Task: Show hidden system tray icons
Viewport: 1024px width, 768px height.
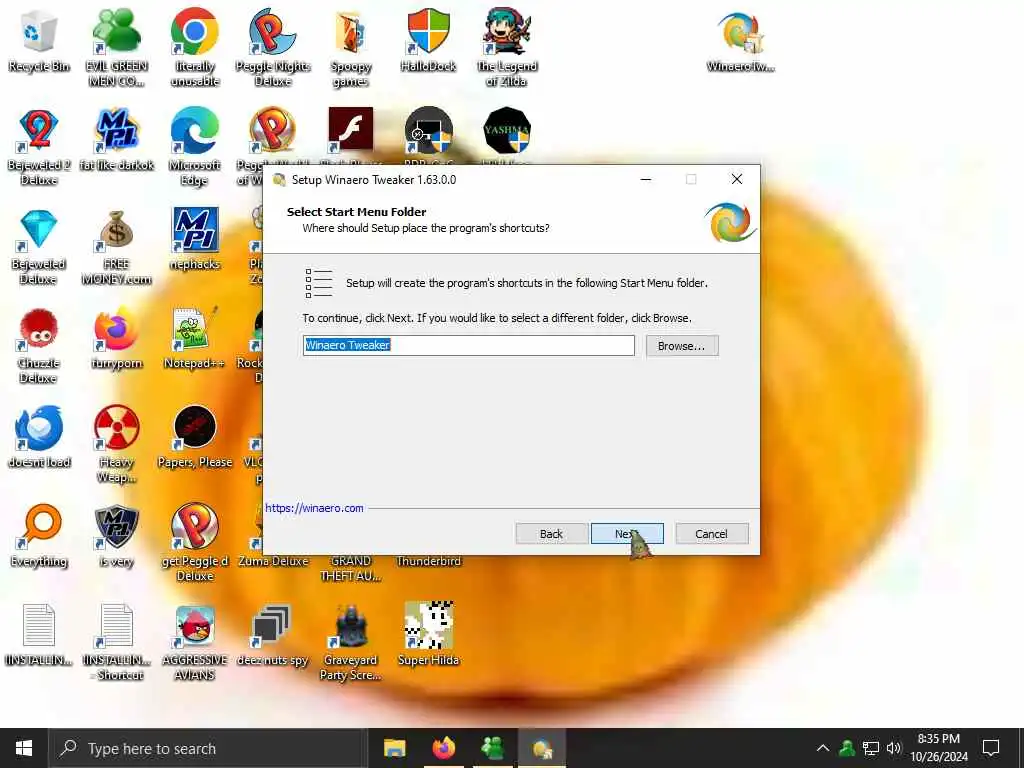Action: (823, 748)
